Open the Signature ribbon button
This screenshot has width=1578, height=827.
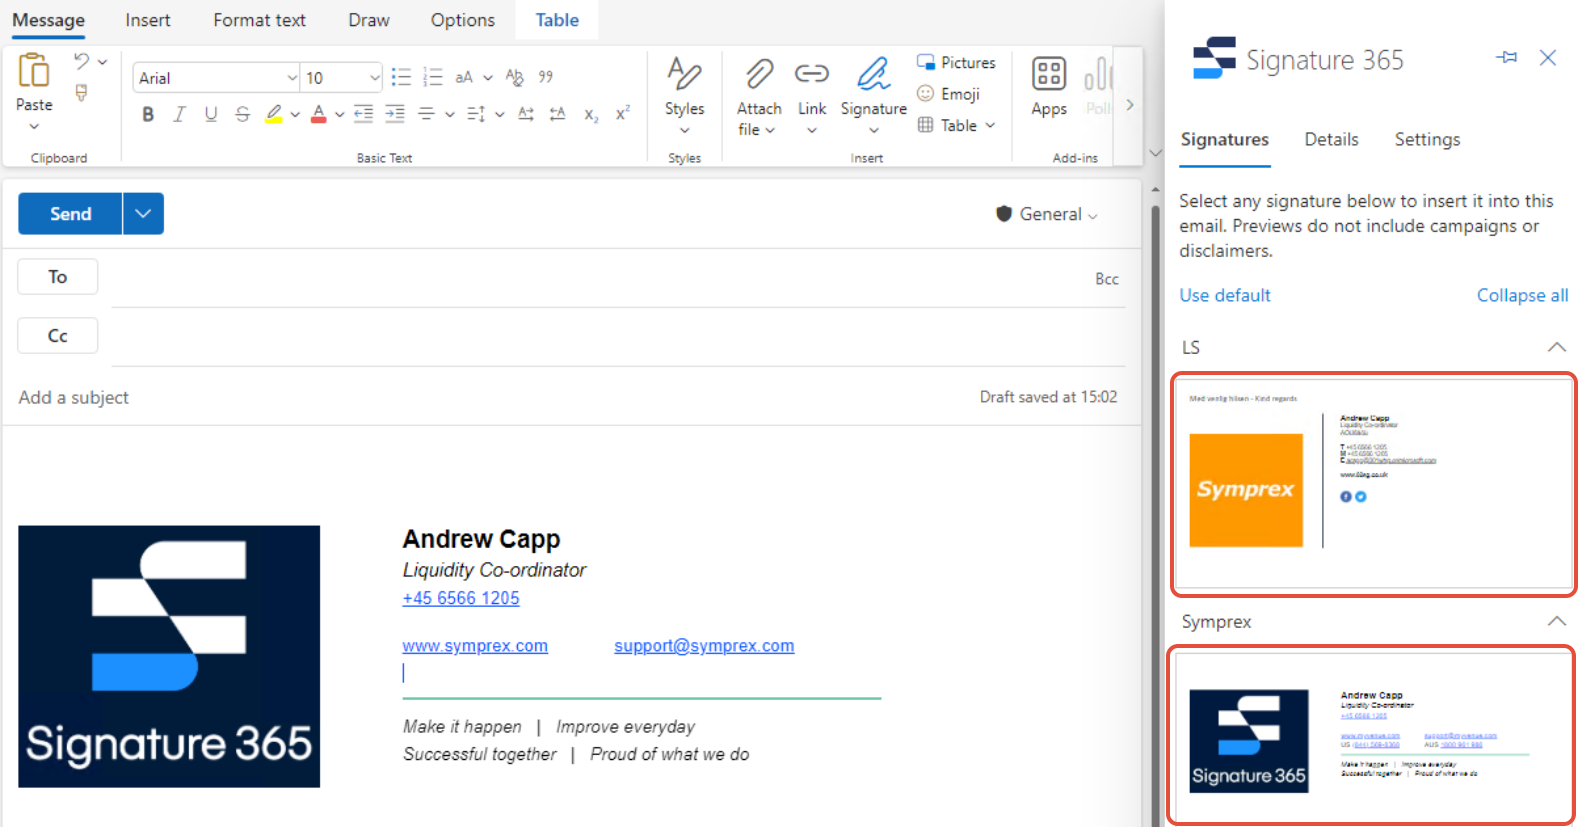click(x=873, y=96)
